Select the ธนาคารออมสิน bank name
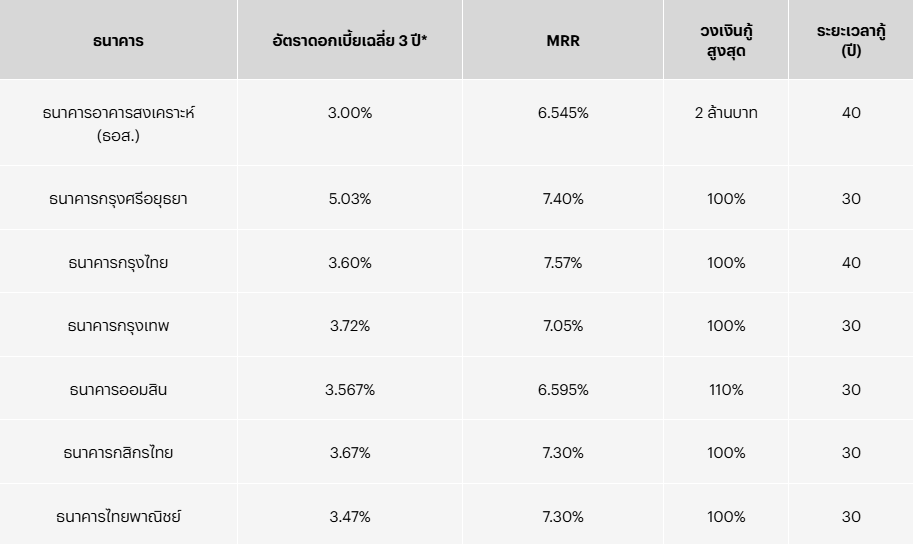Screen dimensions: 913x544 click(x=118, y=390)
